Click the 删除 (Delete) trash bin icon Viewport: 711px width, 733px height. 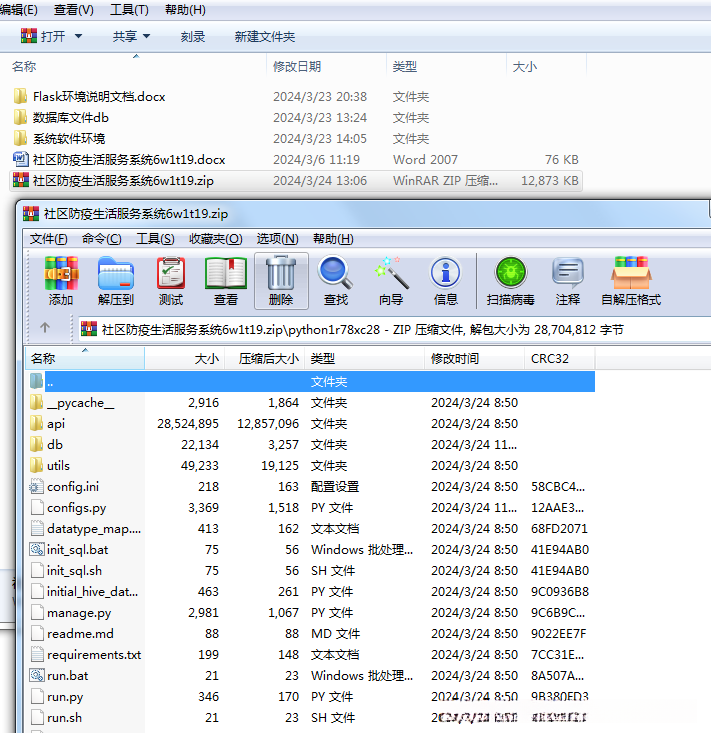point(281,273)
